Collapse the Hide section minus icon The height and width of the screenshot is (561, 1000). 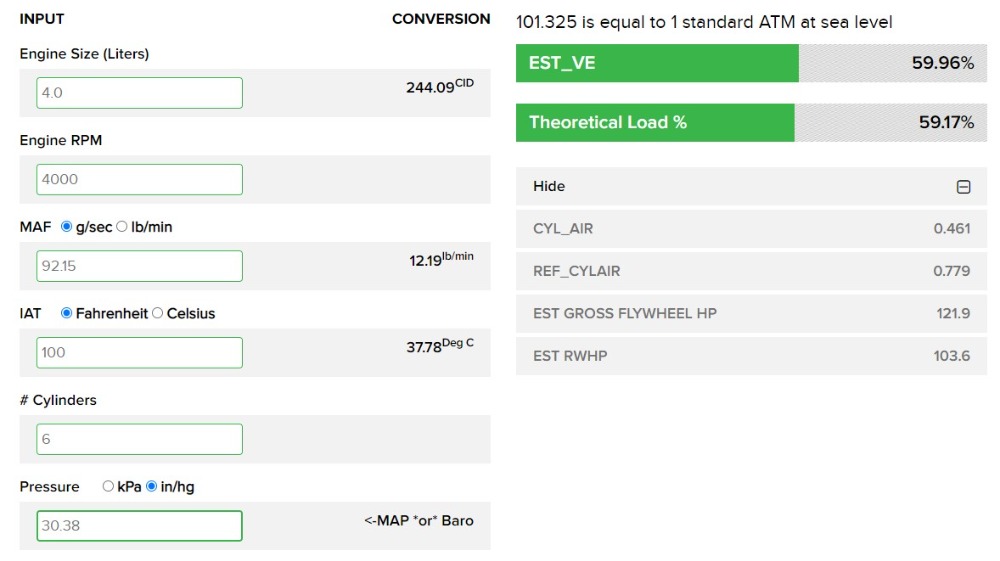click(x=963, y=187)
